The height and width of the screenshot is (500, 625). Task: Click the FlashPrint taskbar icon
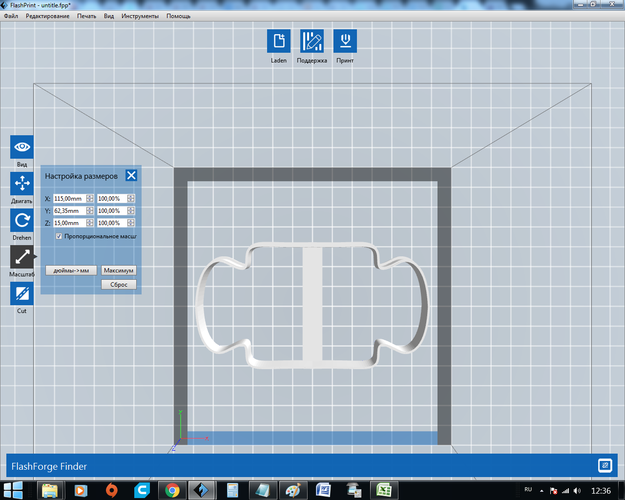(x=201, y=490)
